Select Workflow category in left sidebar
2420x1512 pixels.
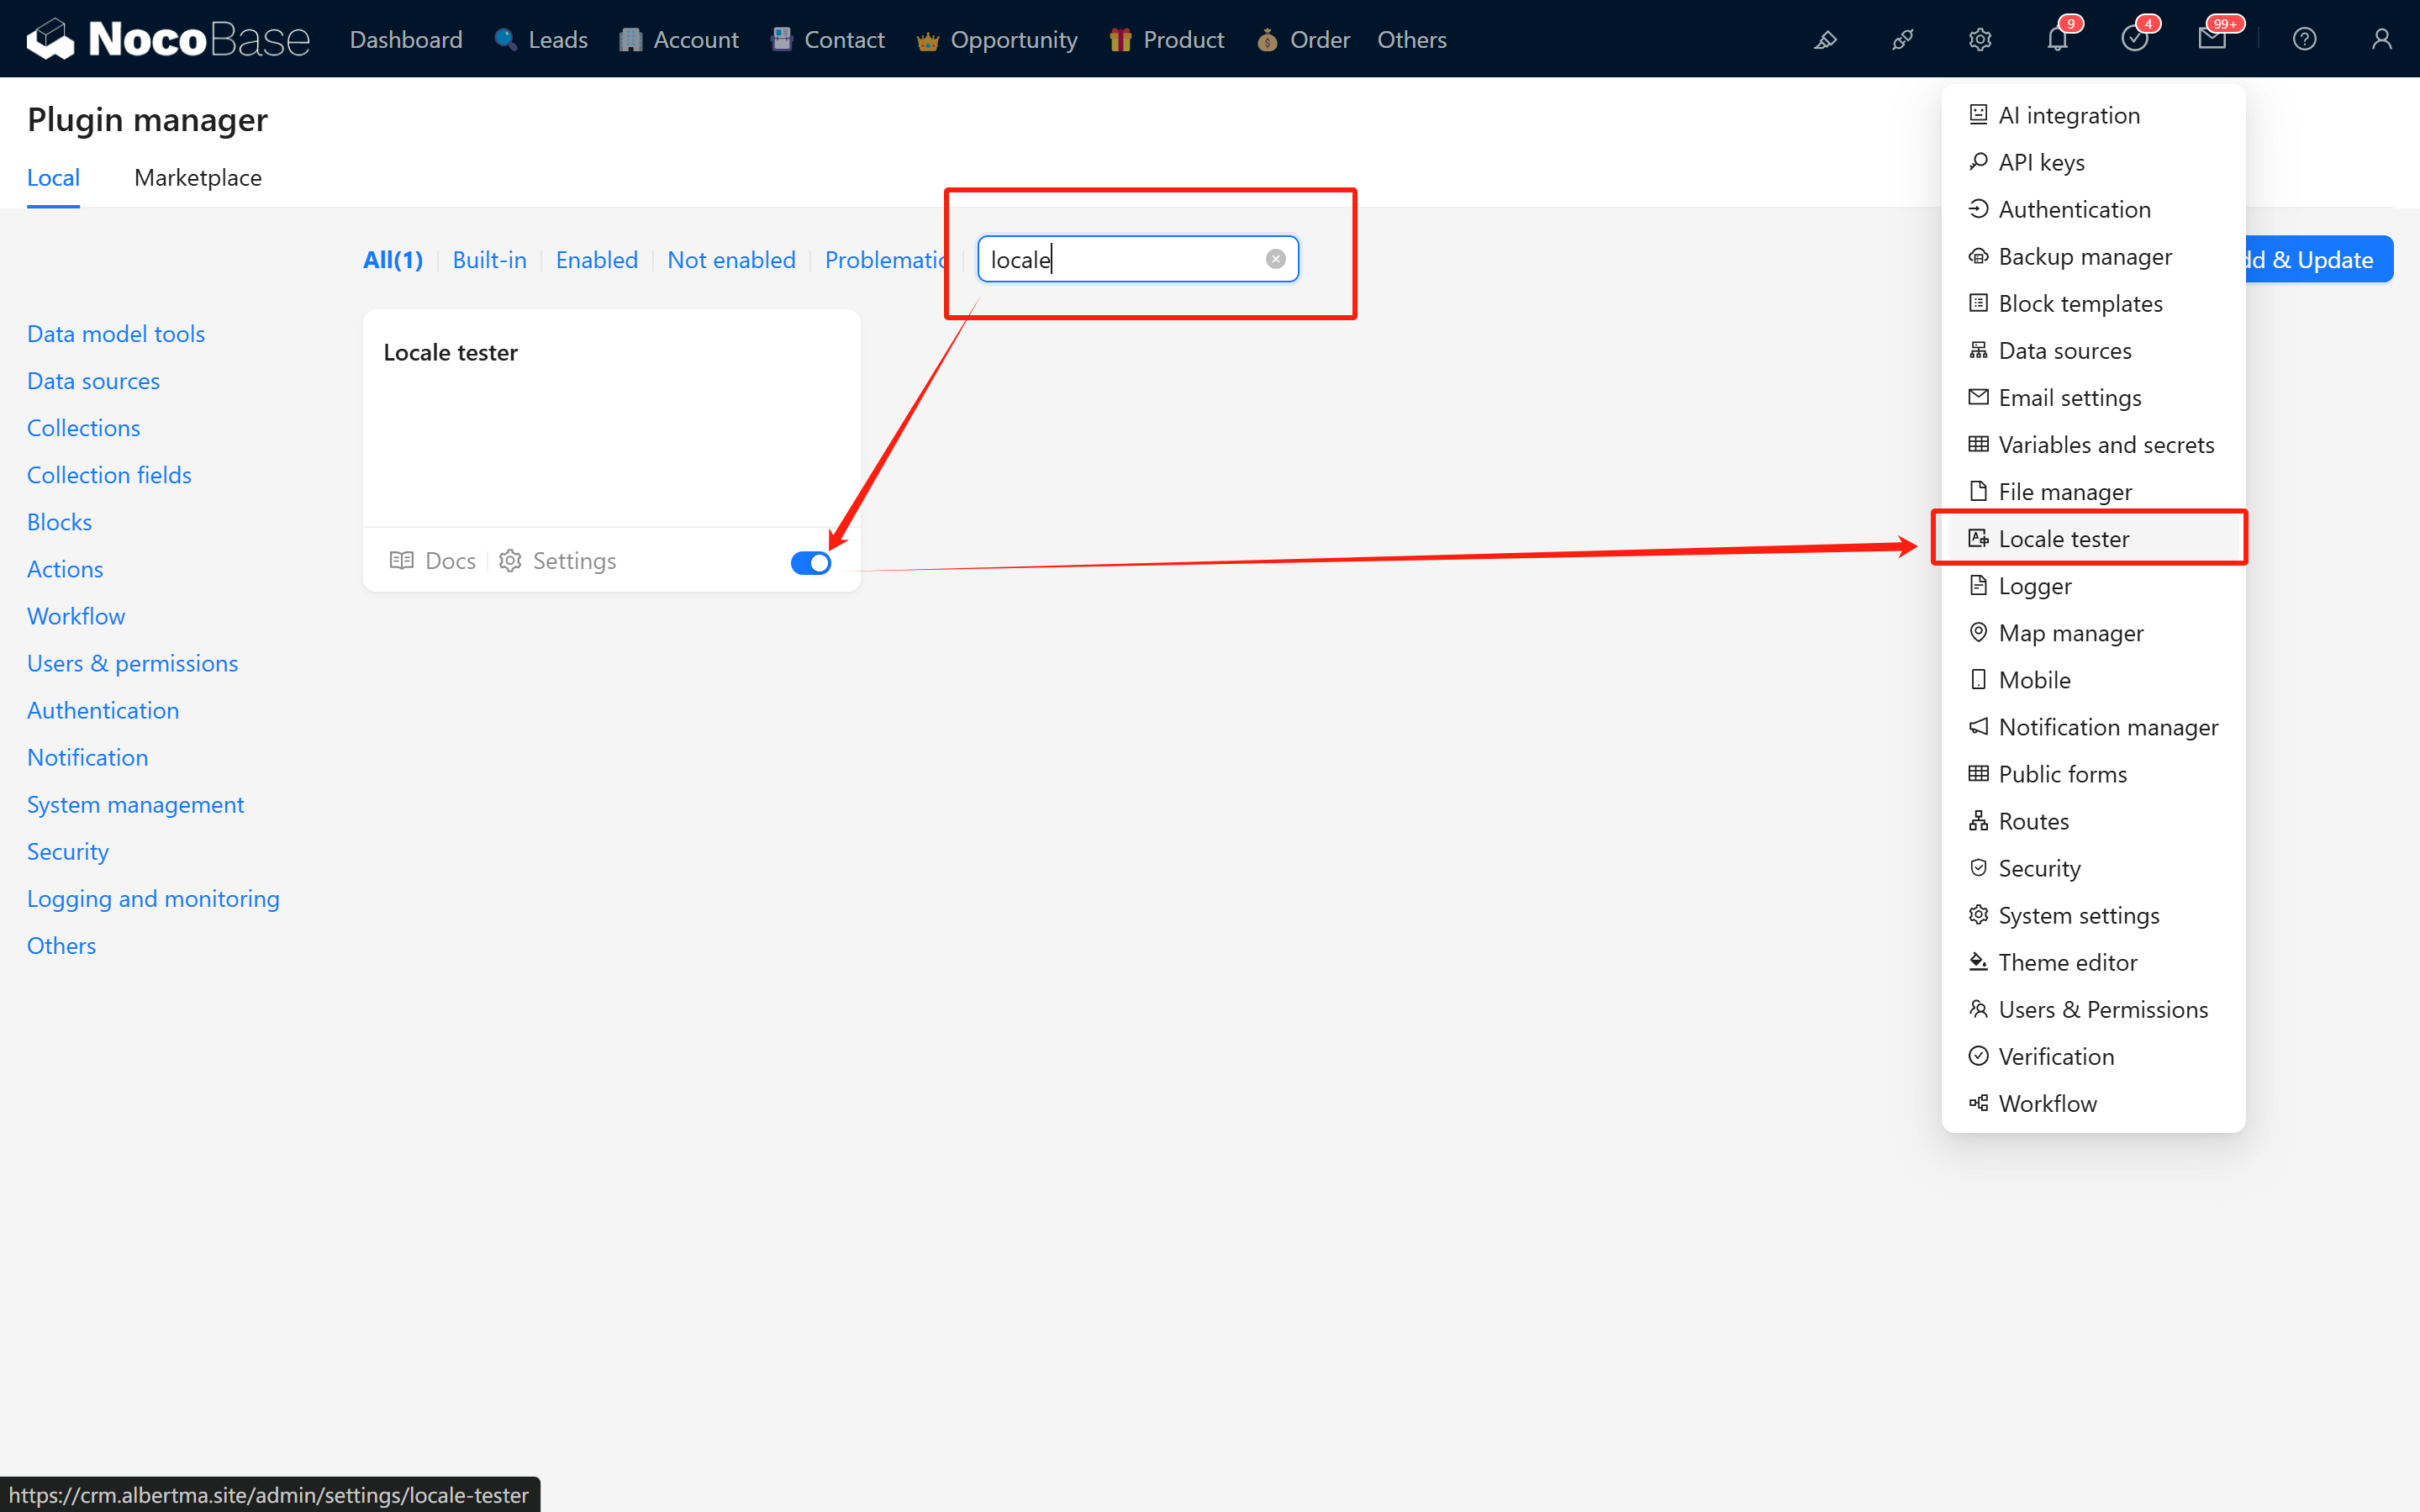pos(76,616)
